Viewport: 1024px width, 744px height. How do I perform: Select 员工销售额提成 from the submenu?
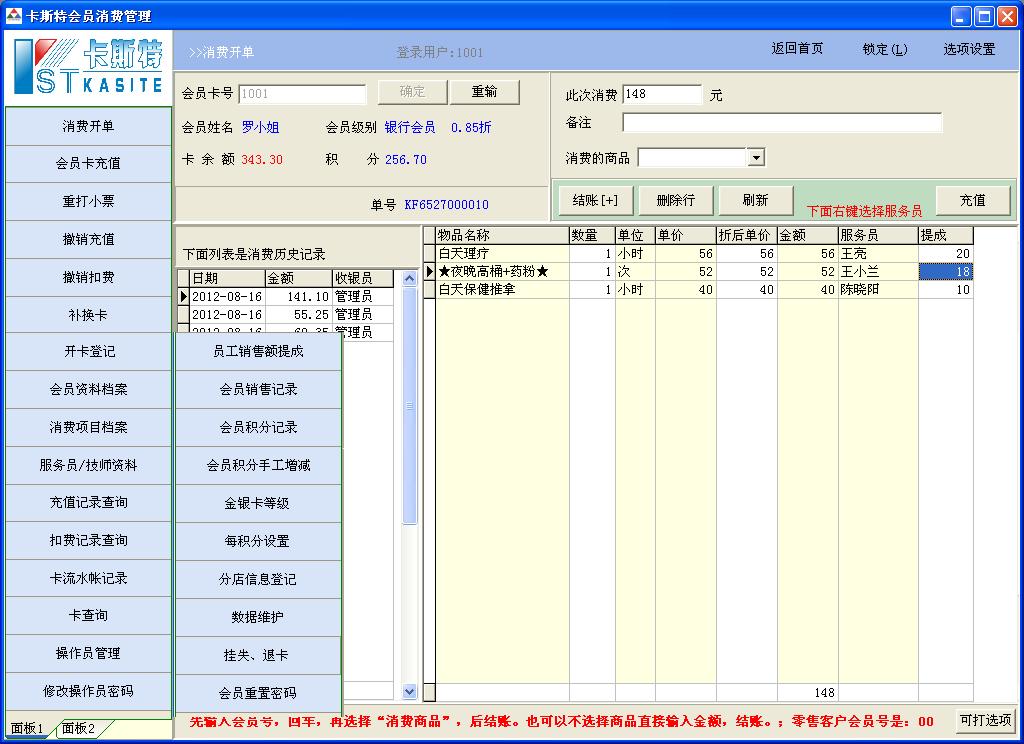coord(258,352)
